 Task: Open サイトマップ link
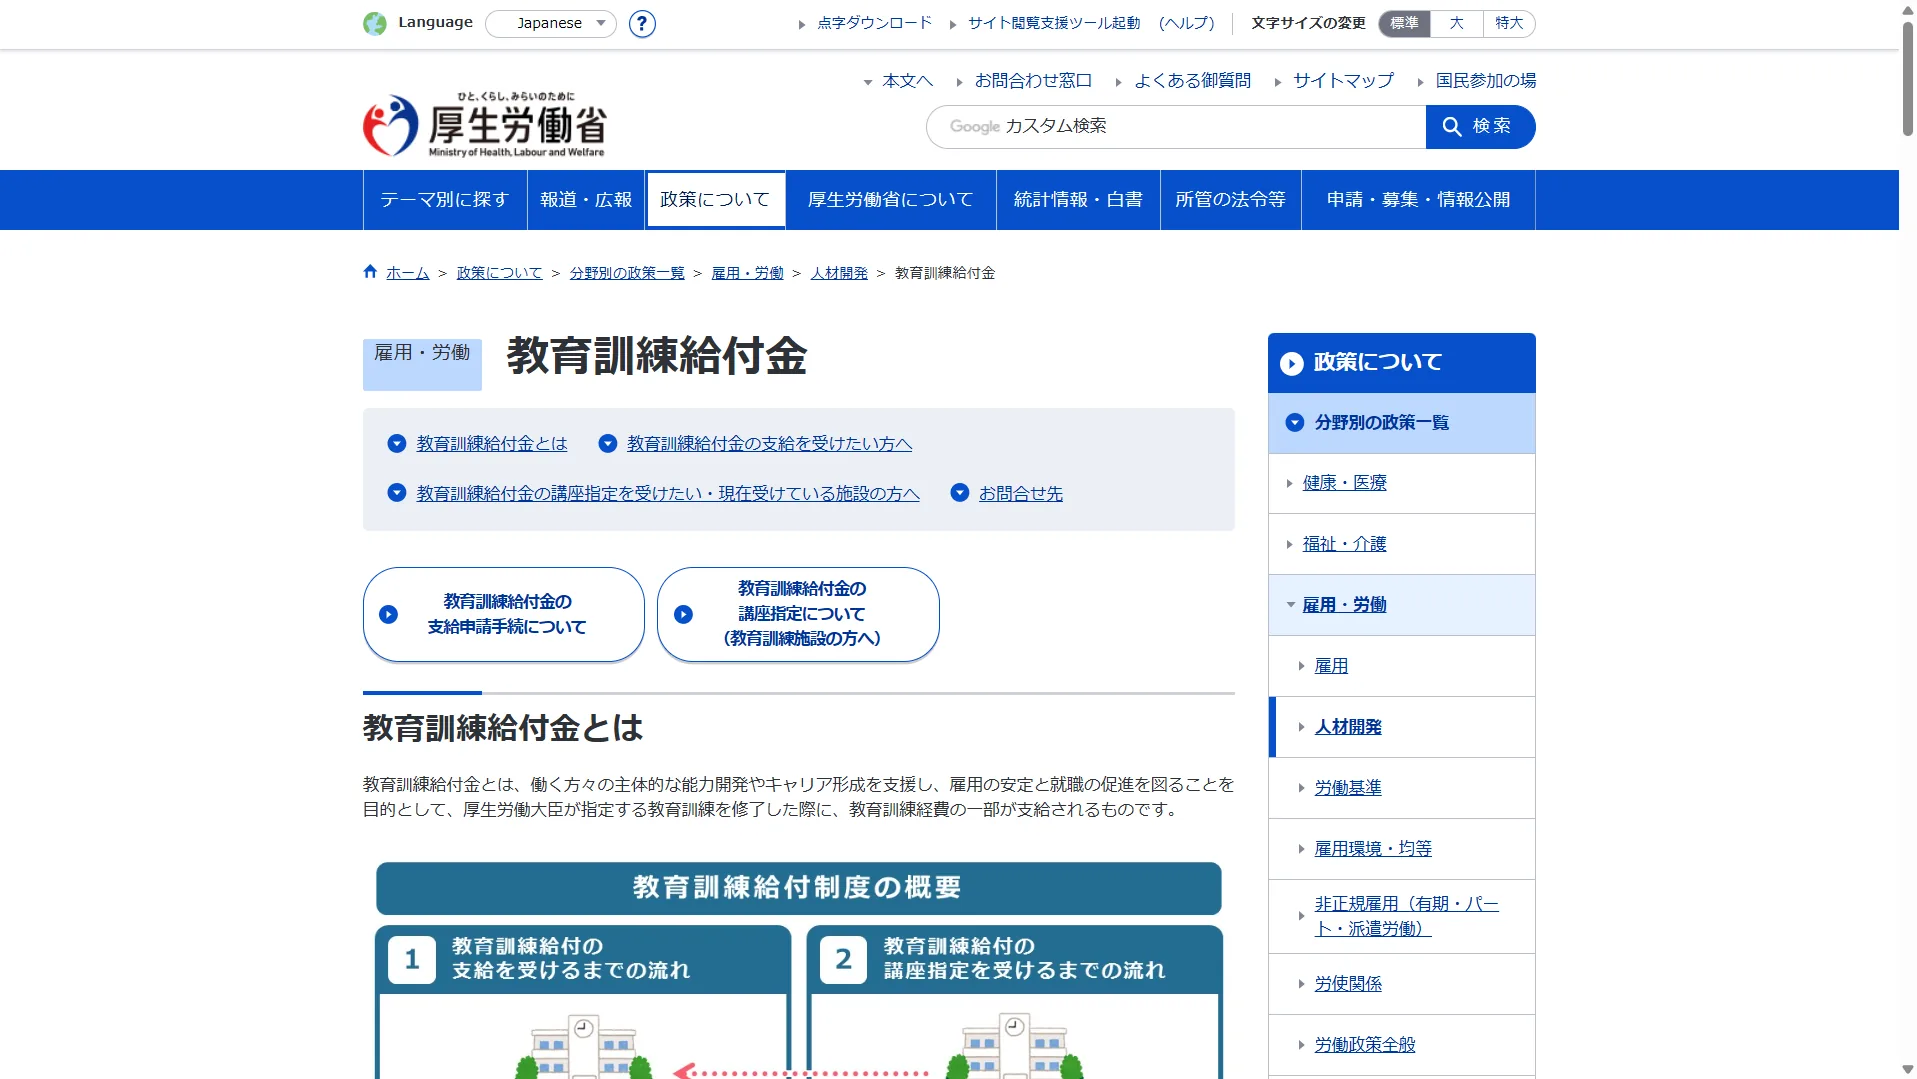(x=1343, y=81)
